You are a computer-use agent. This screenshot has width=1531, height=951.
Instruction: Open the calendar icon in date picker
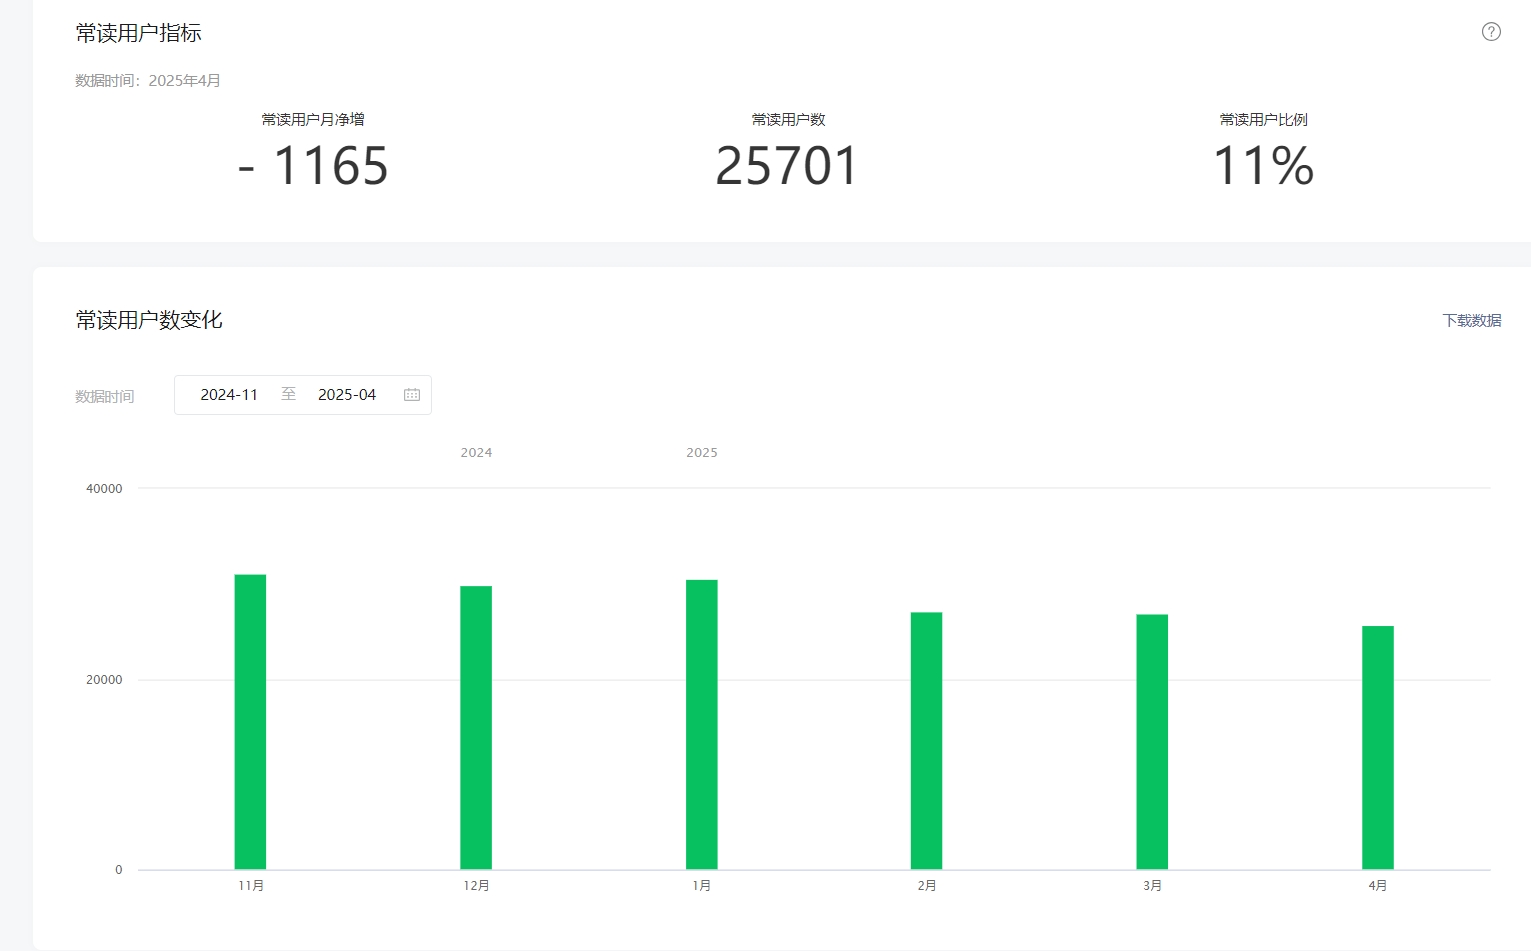[x=411, y=395]
